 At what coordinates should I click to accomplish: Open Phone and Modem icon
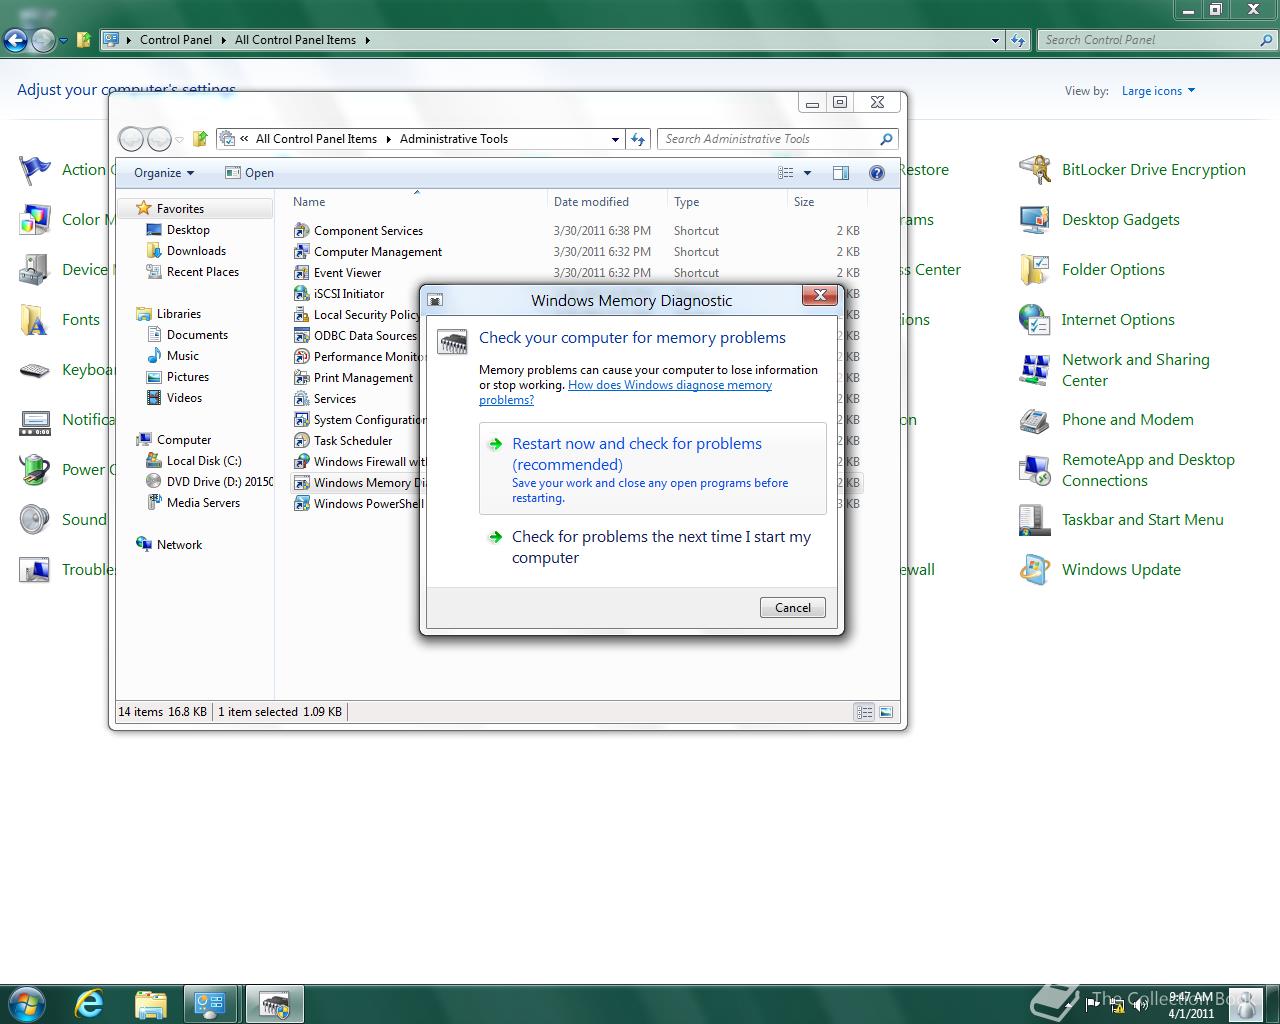pyautogui.click(x=1034, y=420)
